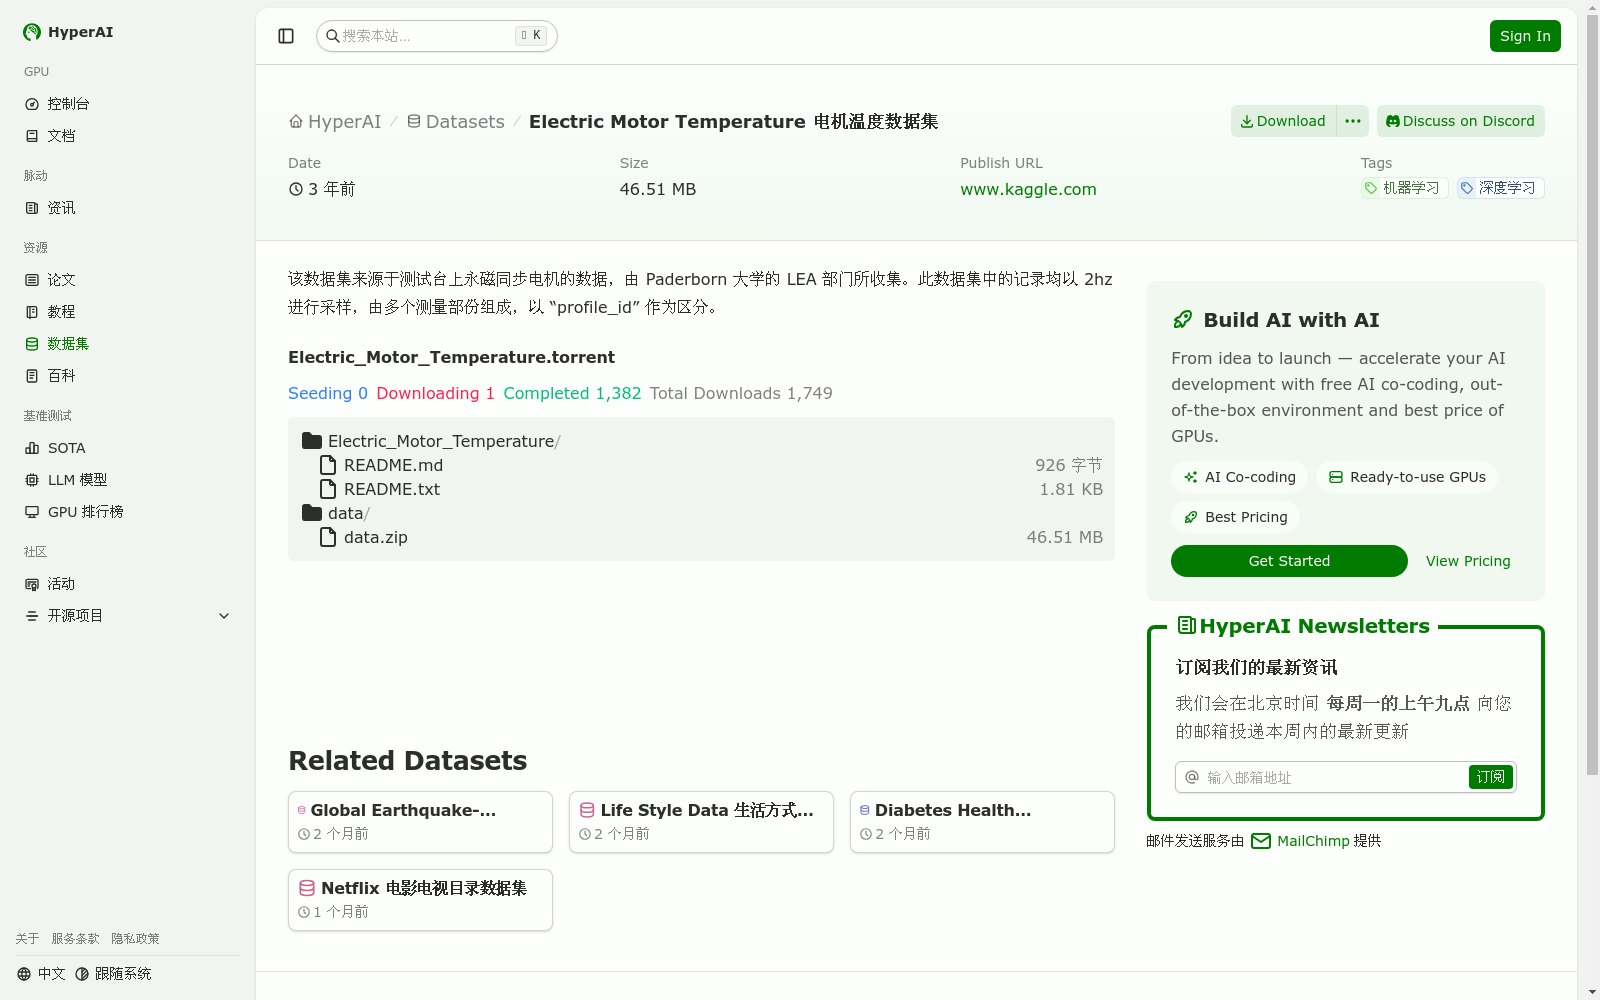This screenshot has height=1000, width=1600.
Task: Open the Diabetes Health dataset card
Action: point(982,822)
